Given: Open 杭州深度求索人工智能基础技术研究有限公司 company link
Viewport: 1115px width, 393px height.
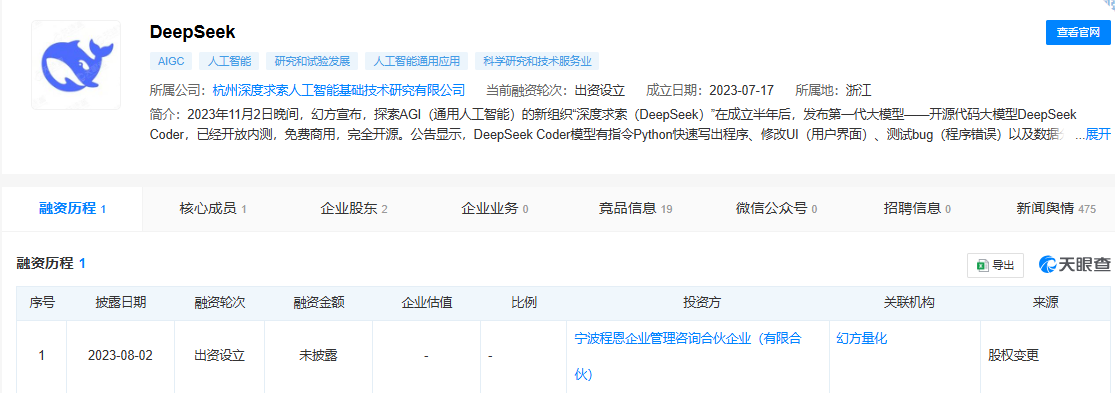Looking at the screenshot, I should tap(338, 90).
